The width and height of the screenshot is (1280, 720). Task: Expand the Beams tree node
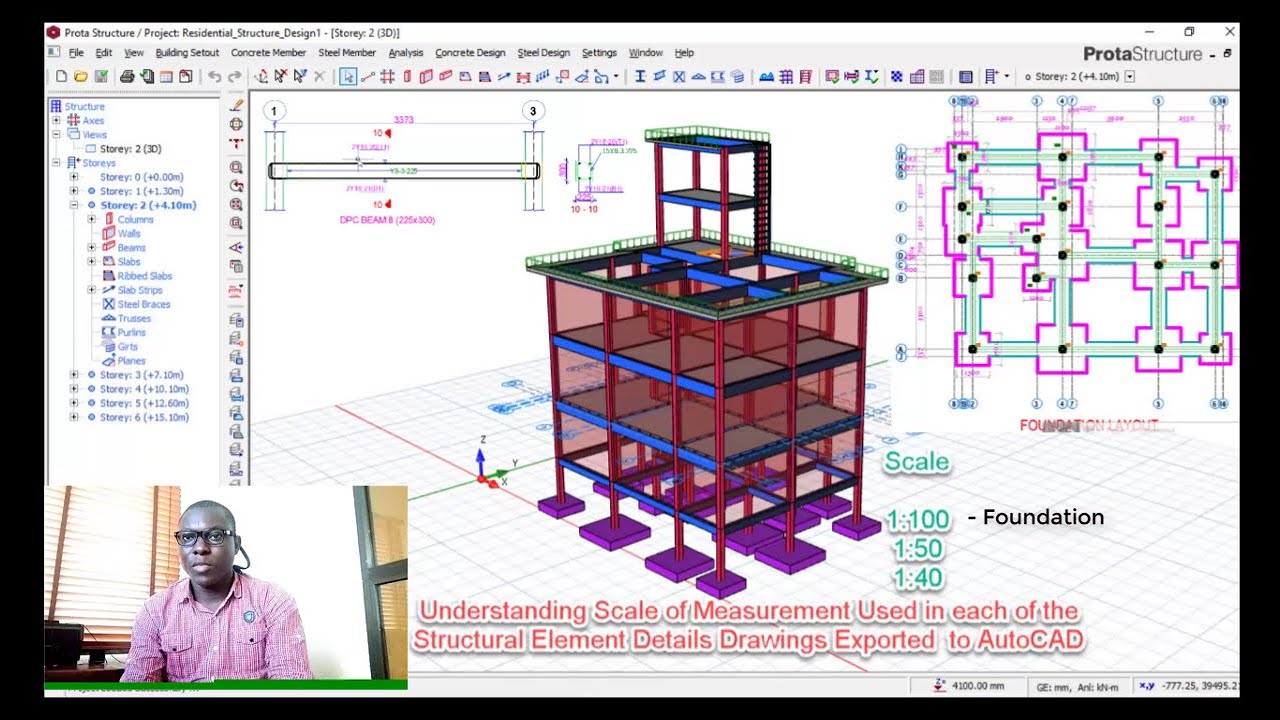tap(92, 247)
